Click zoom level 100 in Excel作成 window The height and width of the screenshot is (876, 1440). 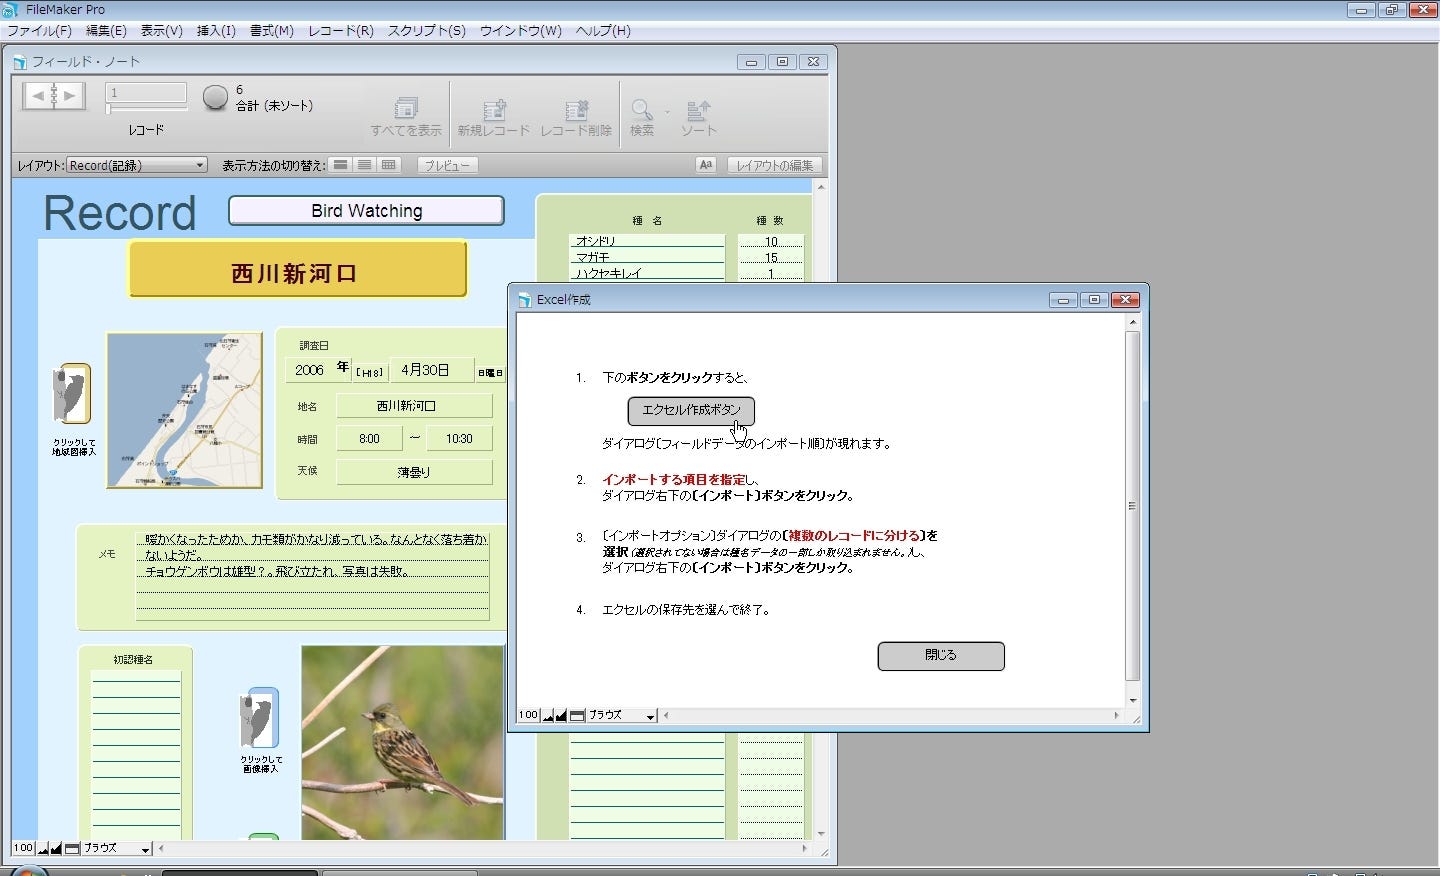(x=528, y=715)
